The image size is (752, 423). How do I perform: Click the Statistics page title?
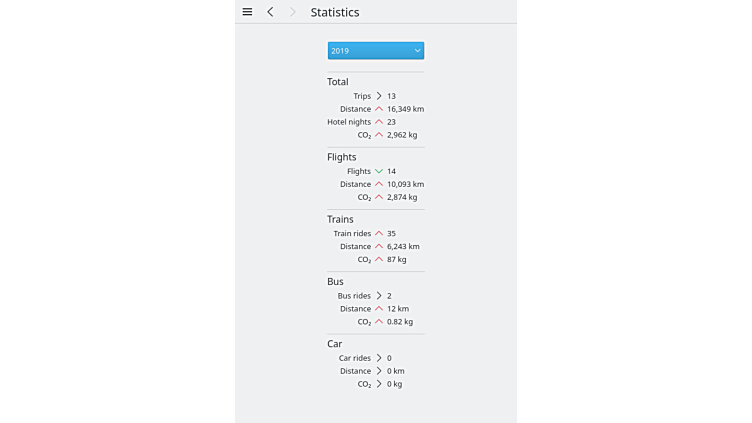tap(334, 12)
